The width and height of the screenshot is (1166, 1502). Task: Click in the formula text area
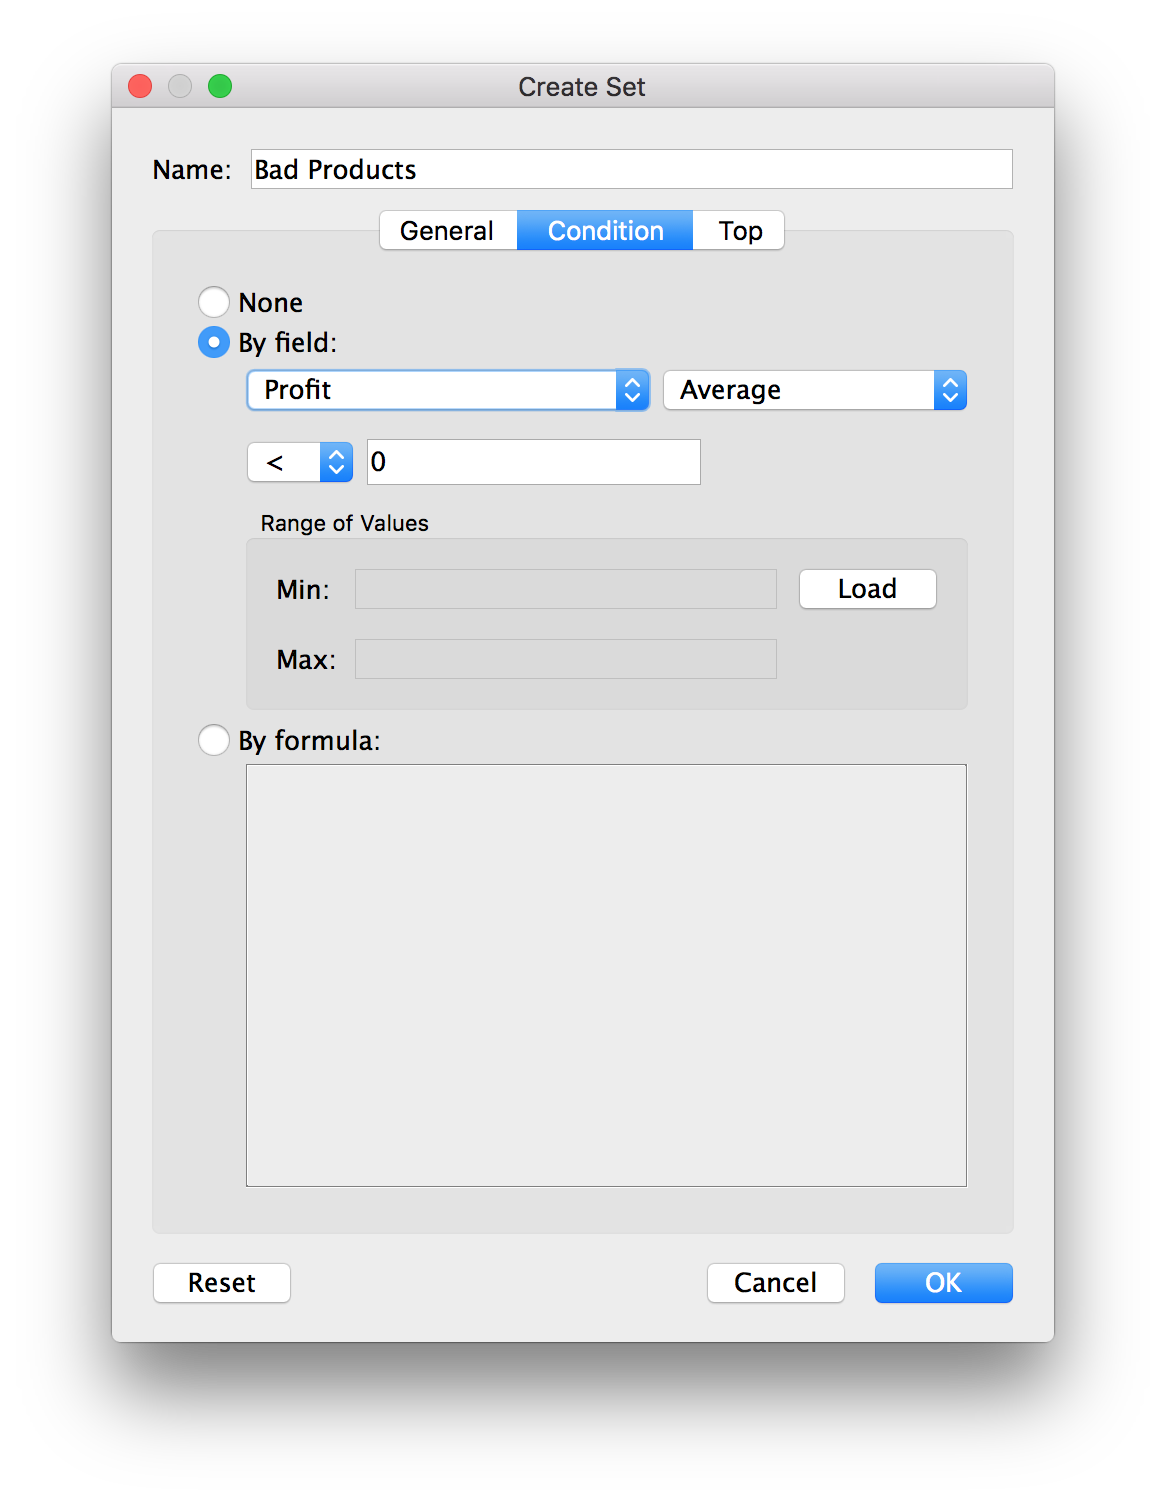[x=606, y=975]
